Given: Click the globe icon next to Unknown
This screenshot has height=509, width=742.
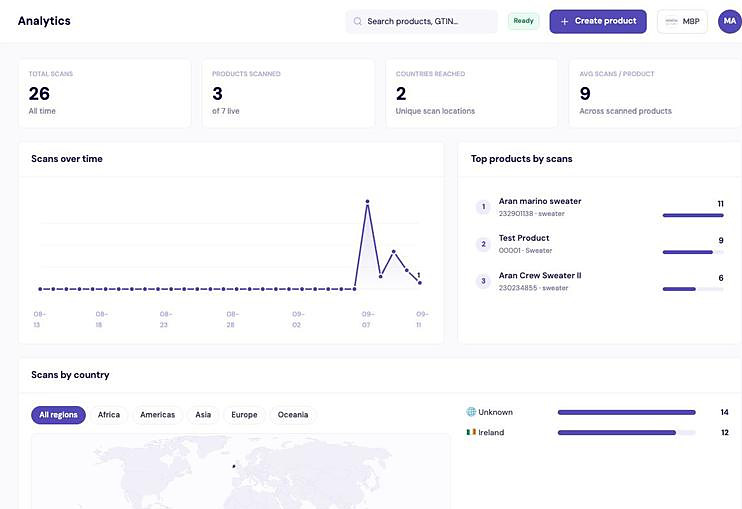Looking at the screenshot, I should coord(471,412).
